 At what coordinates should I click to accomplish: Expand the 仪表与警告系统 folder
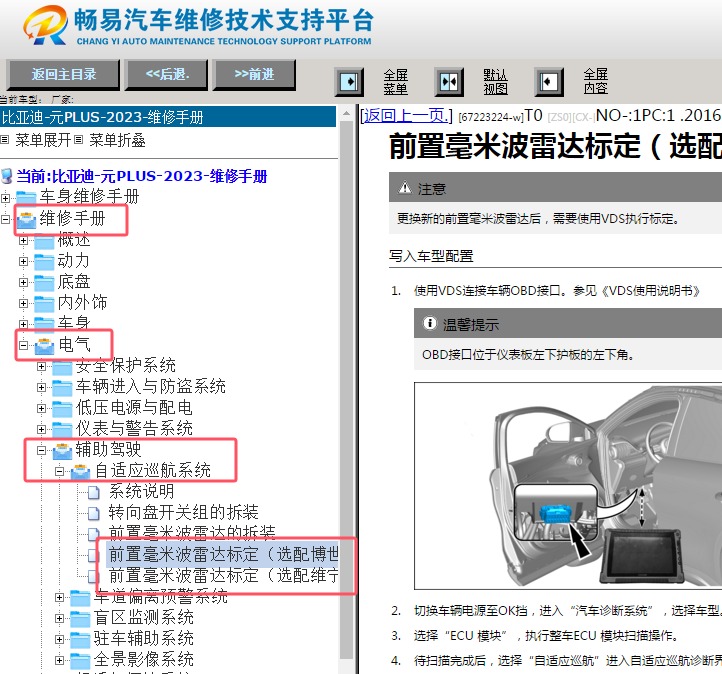tap(41, 429)
